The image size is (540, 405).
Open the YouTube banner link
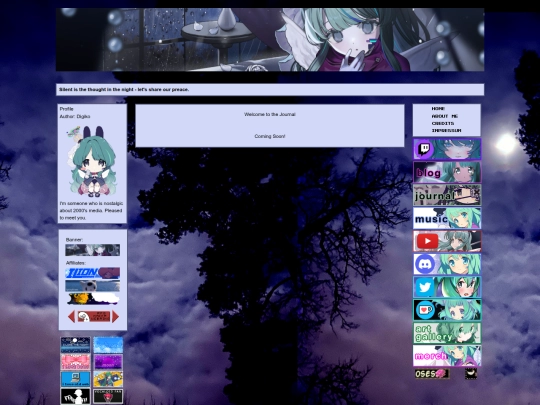[447, 241]
